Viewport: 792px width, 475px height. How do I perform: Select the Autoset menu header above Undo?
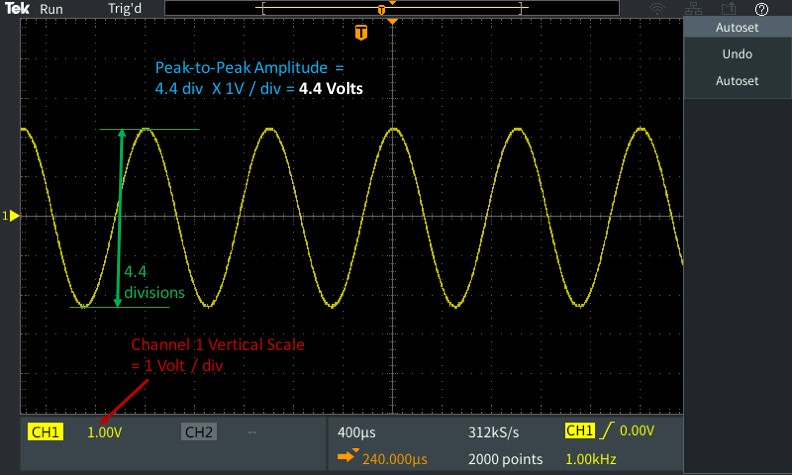pyautogui.click(x=737, y=28)
